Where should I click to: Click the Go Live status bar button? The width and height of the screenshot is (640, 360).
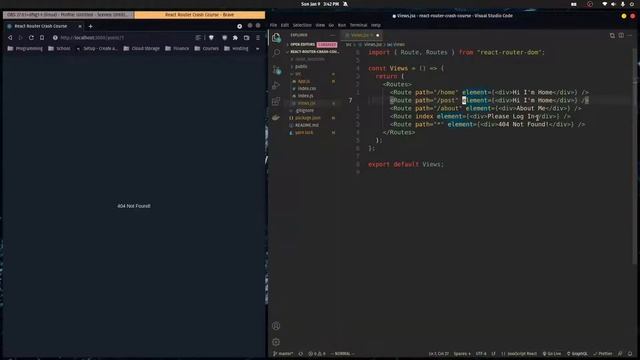pyautogui.click(x=551, y=353)
